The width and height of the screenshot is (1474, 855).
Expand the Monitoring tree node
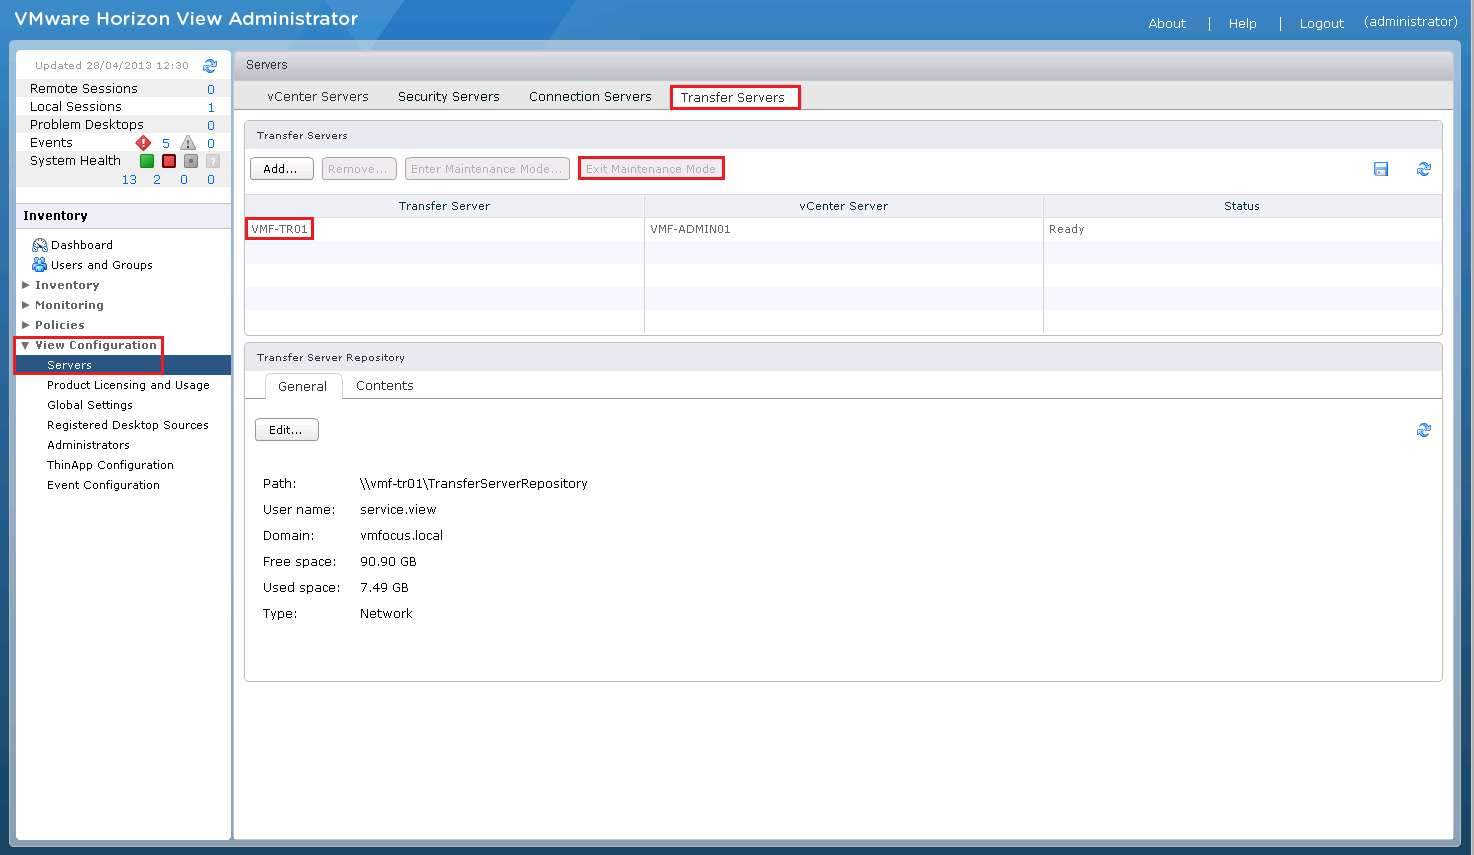[26, 305]
